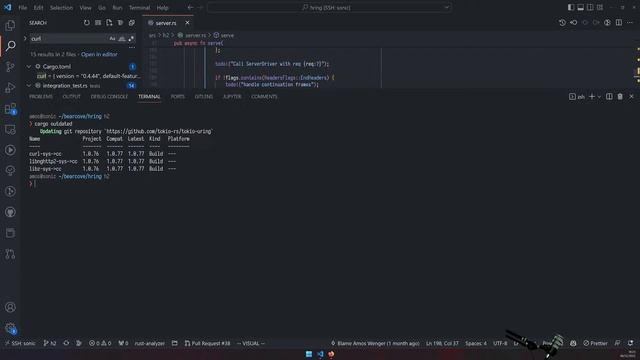Switch to the OUTPUT panel tab
The width and height of the screenshot is (640, 360).
pos(71,97)
